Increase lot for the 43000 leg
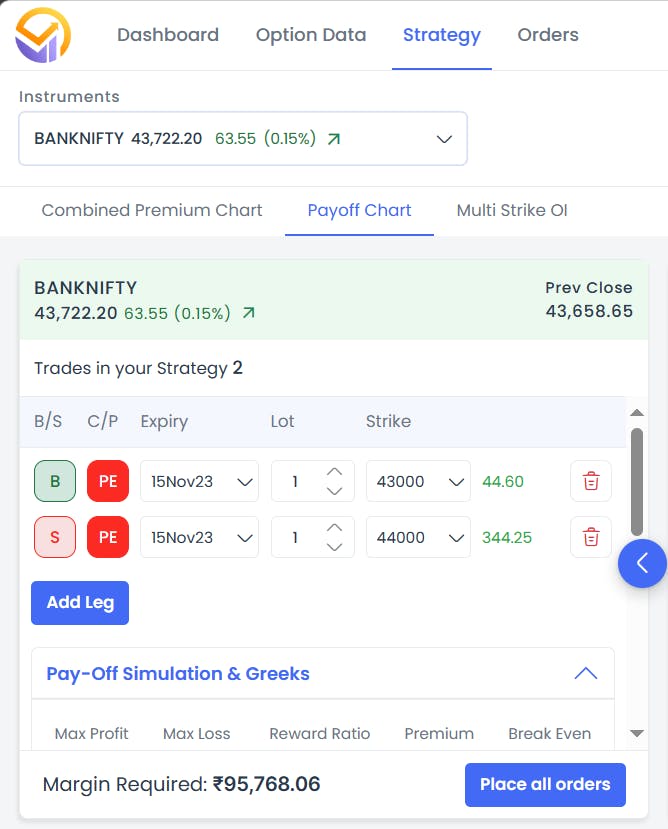This screenshot has height=829, width=668. point(335,472)
